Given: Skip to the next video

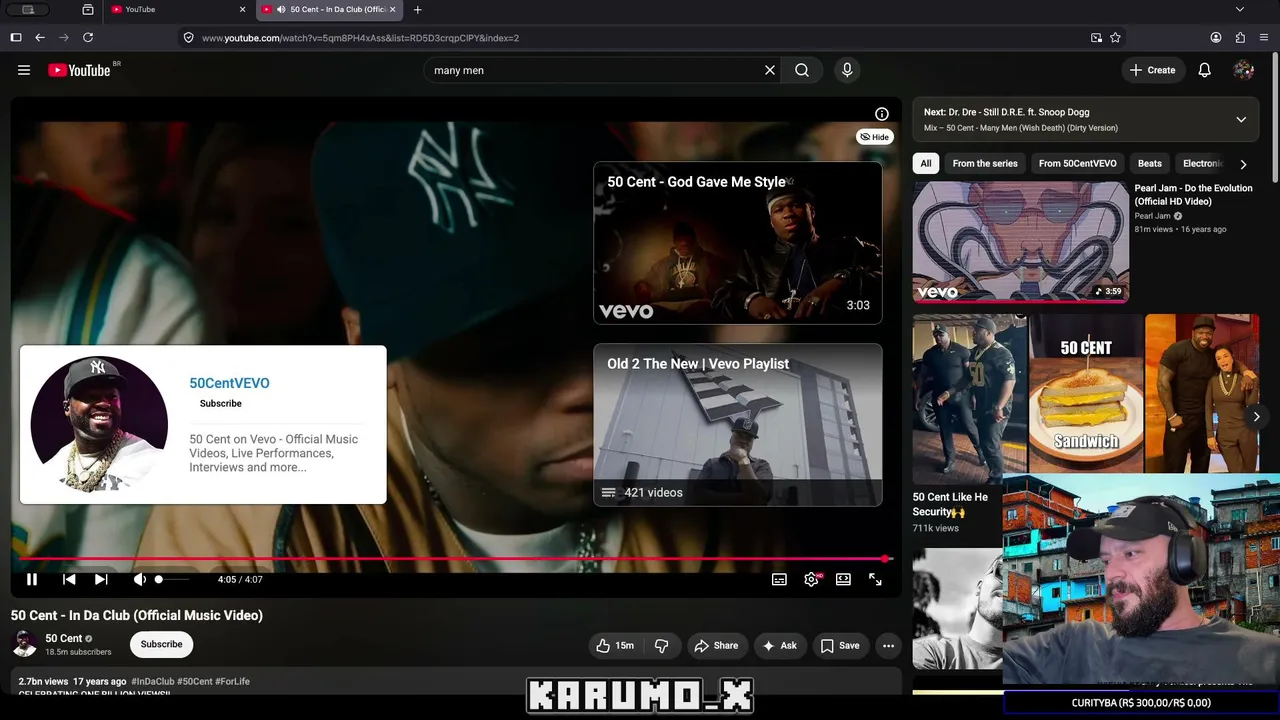Looking at the screenshot, I should click(x=101, y=579).
